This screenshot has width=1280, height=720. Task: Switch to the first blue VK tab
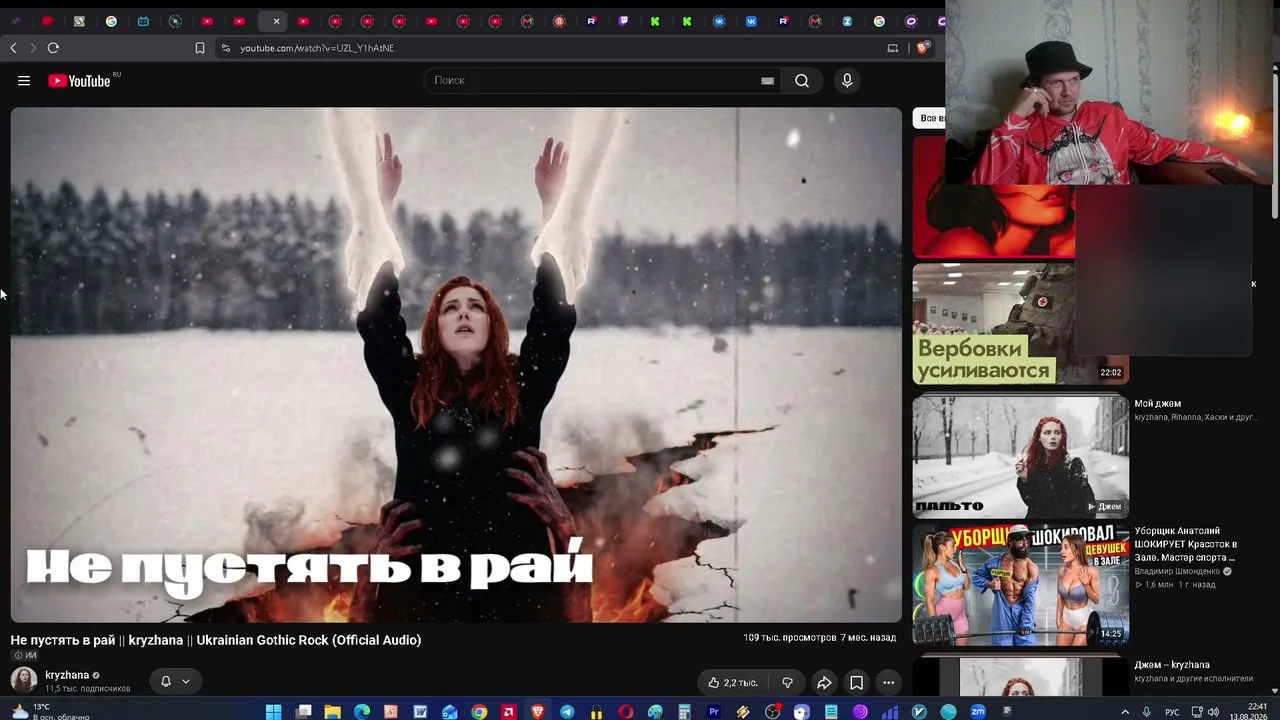click(x=719, y=21)
